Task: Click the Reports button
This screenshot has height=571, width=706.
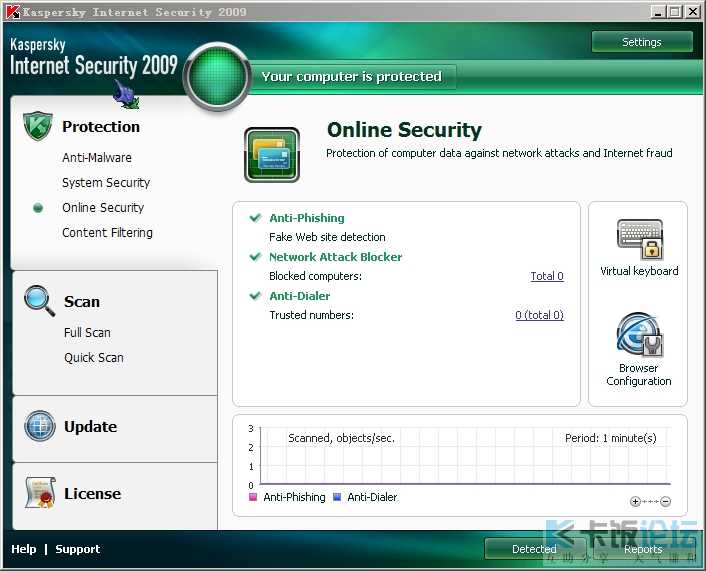Action: pos(643,549)
